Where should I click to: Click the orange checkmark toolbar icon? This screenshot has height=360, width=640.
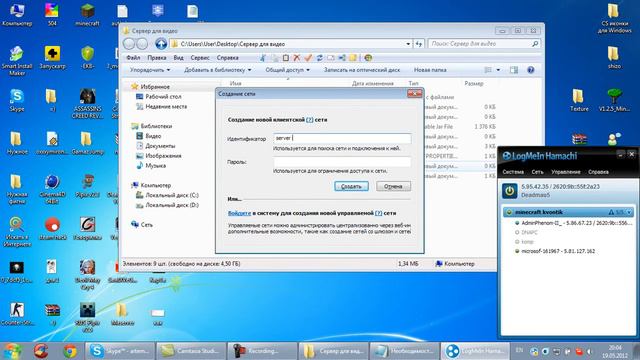pyautogui.click(x=308, y=58)
